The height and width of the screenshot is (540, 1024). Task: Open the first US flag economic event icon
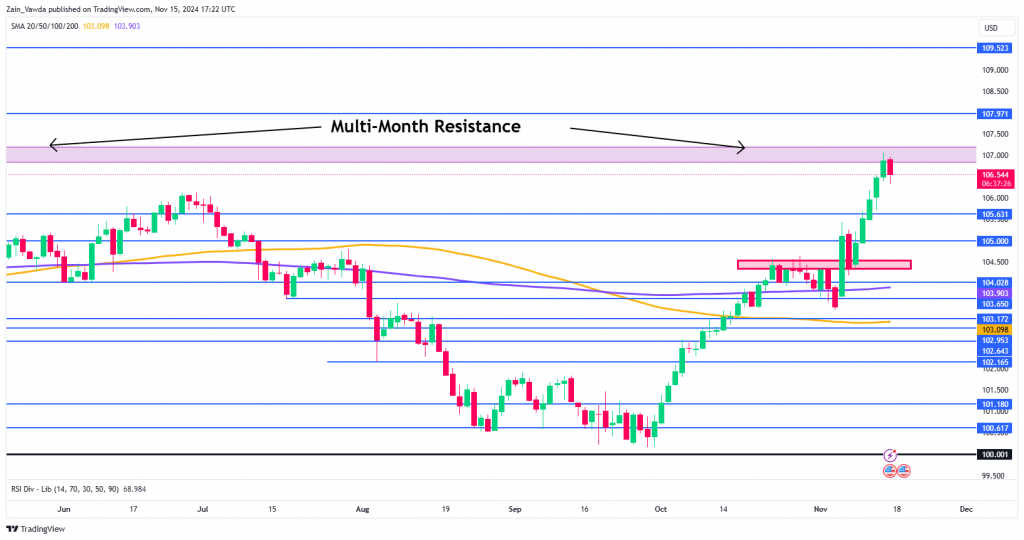(889, 470)
